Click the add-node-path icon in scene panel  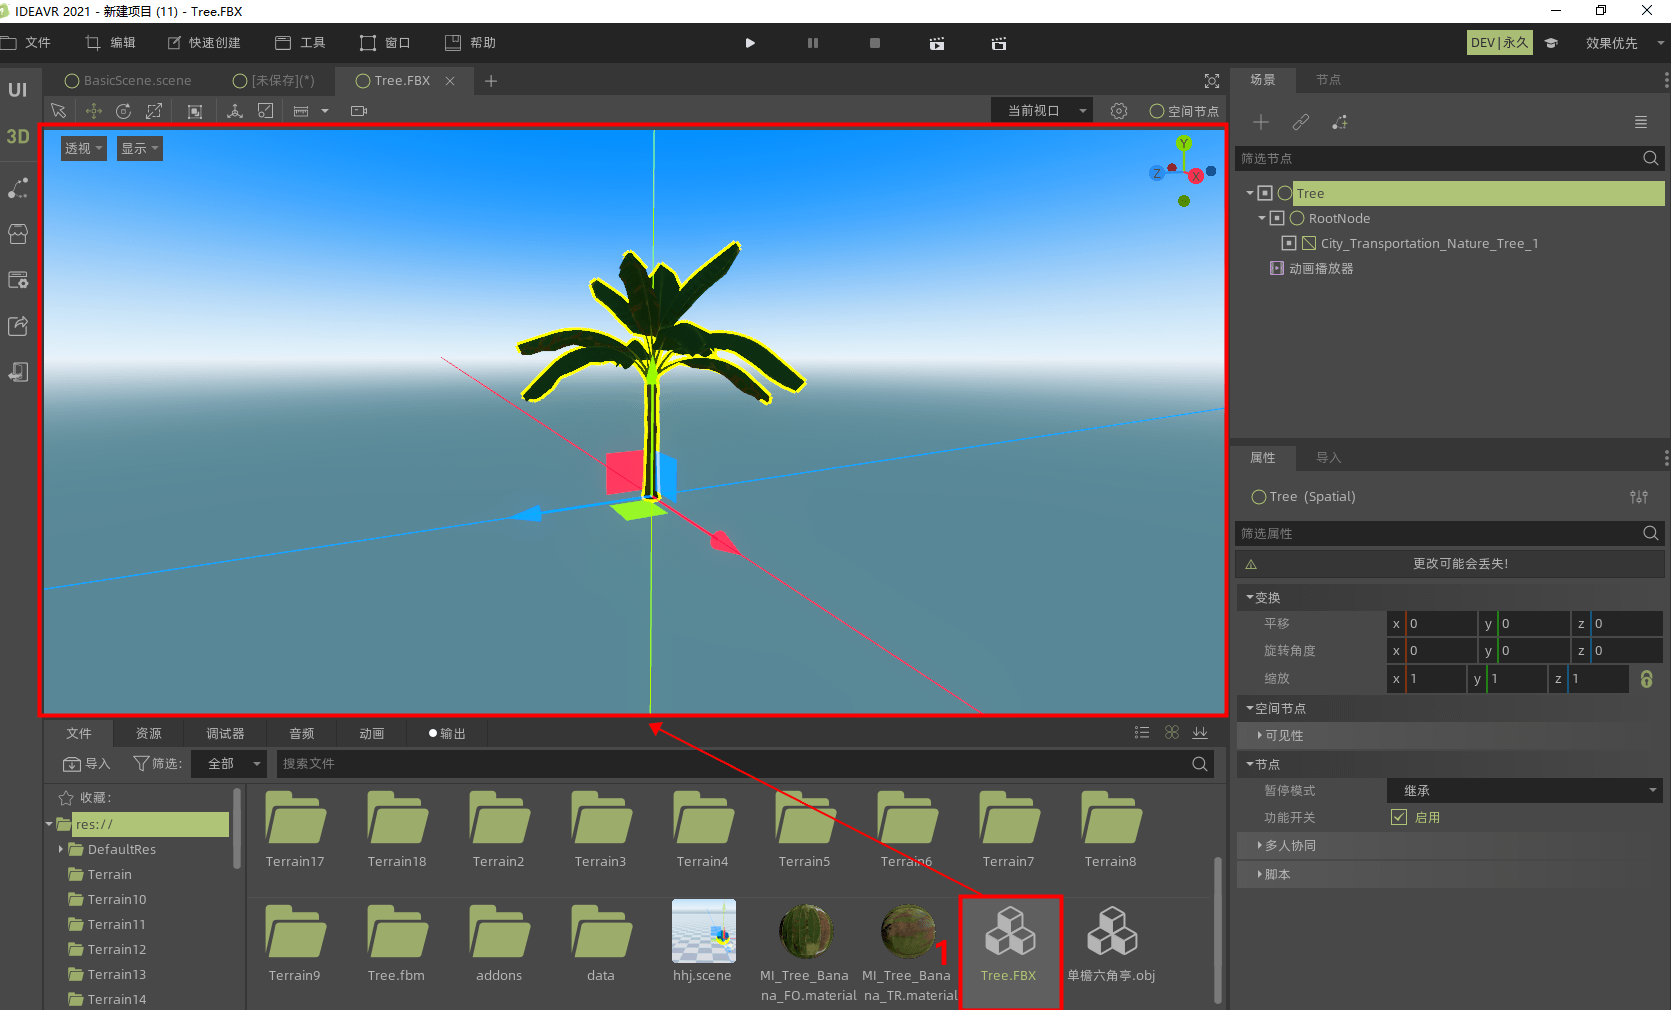tap(1340, 122)
